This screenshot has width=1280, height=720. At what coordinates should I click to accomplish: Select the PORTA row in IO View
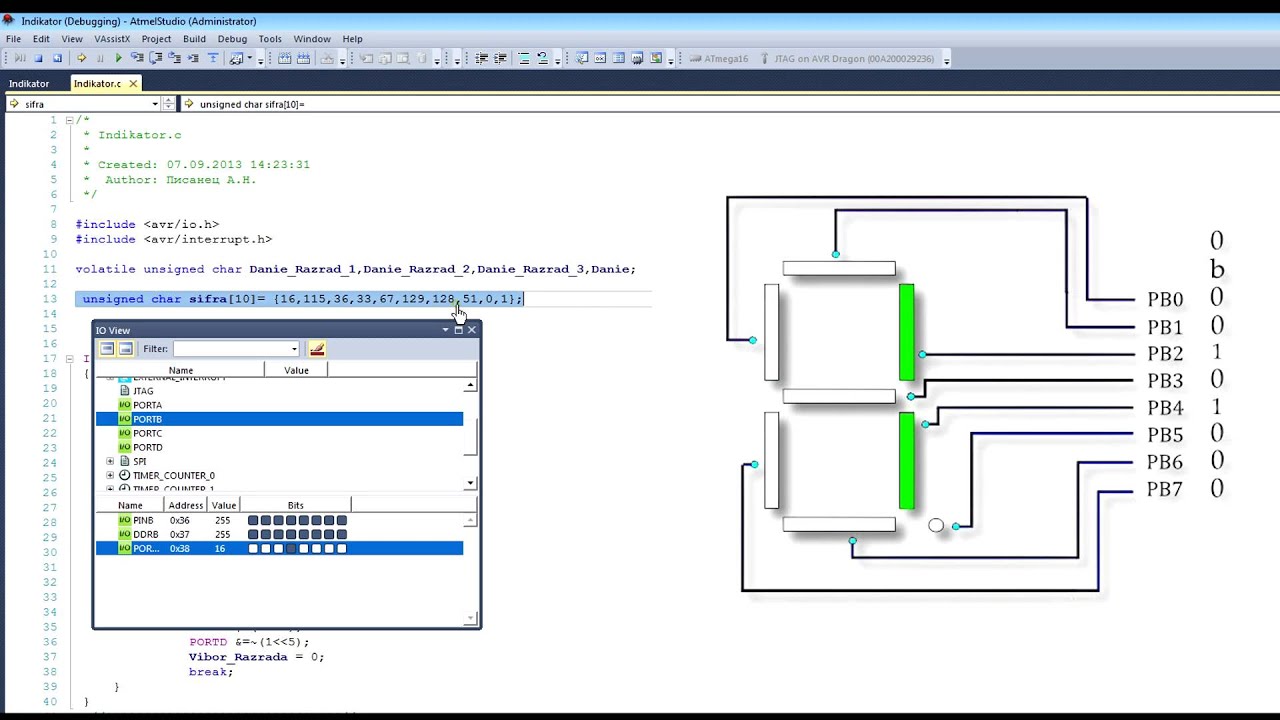pos(279,405)
